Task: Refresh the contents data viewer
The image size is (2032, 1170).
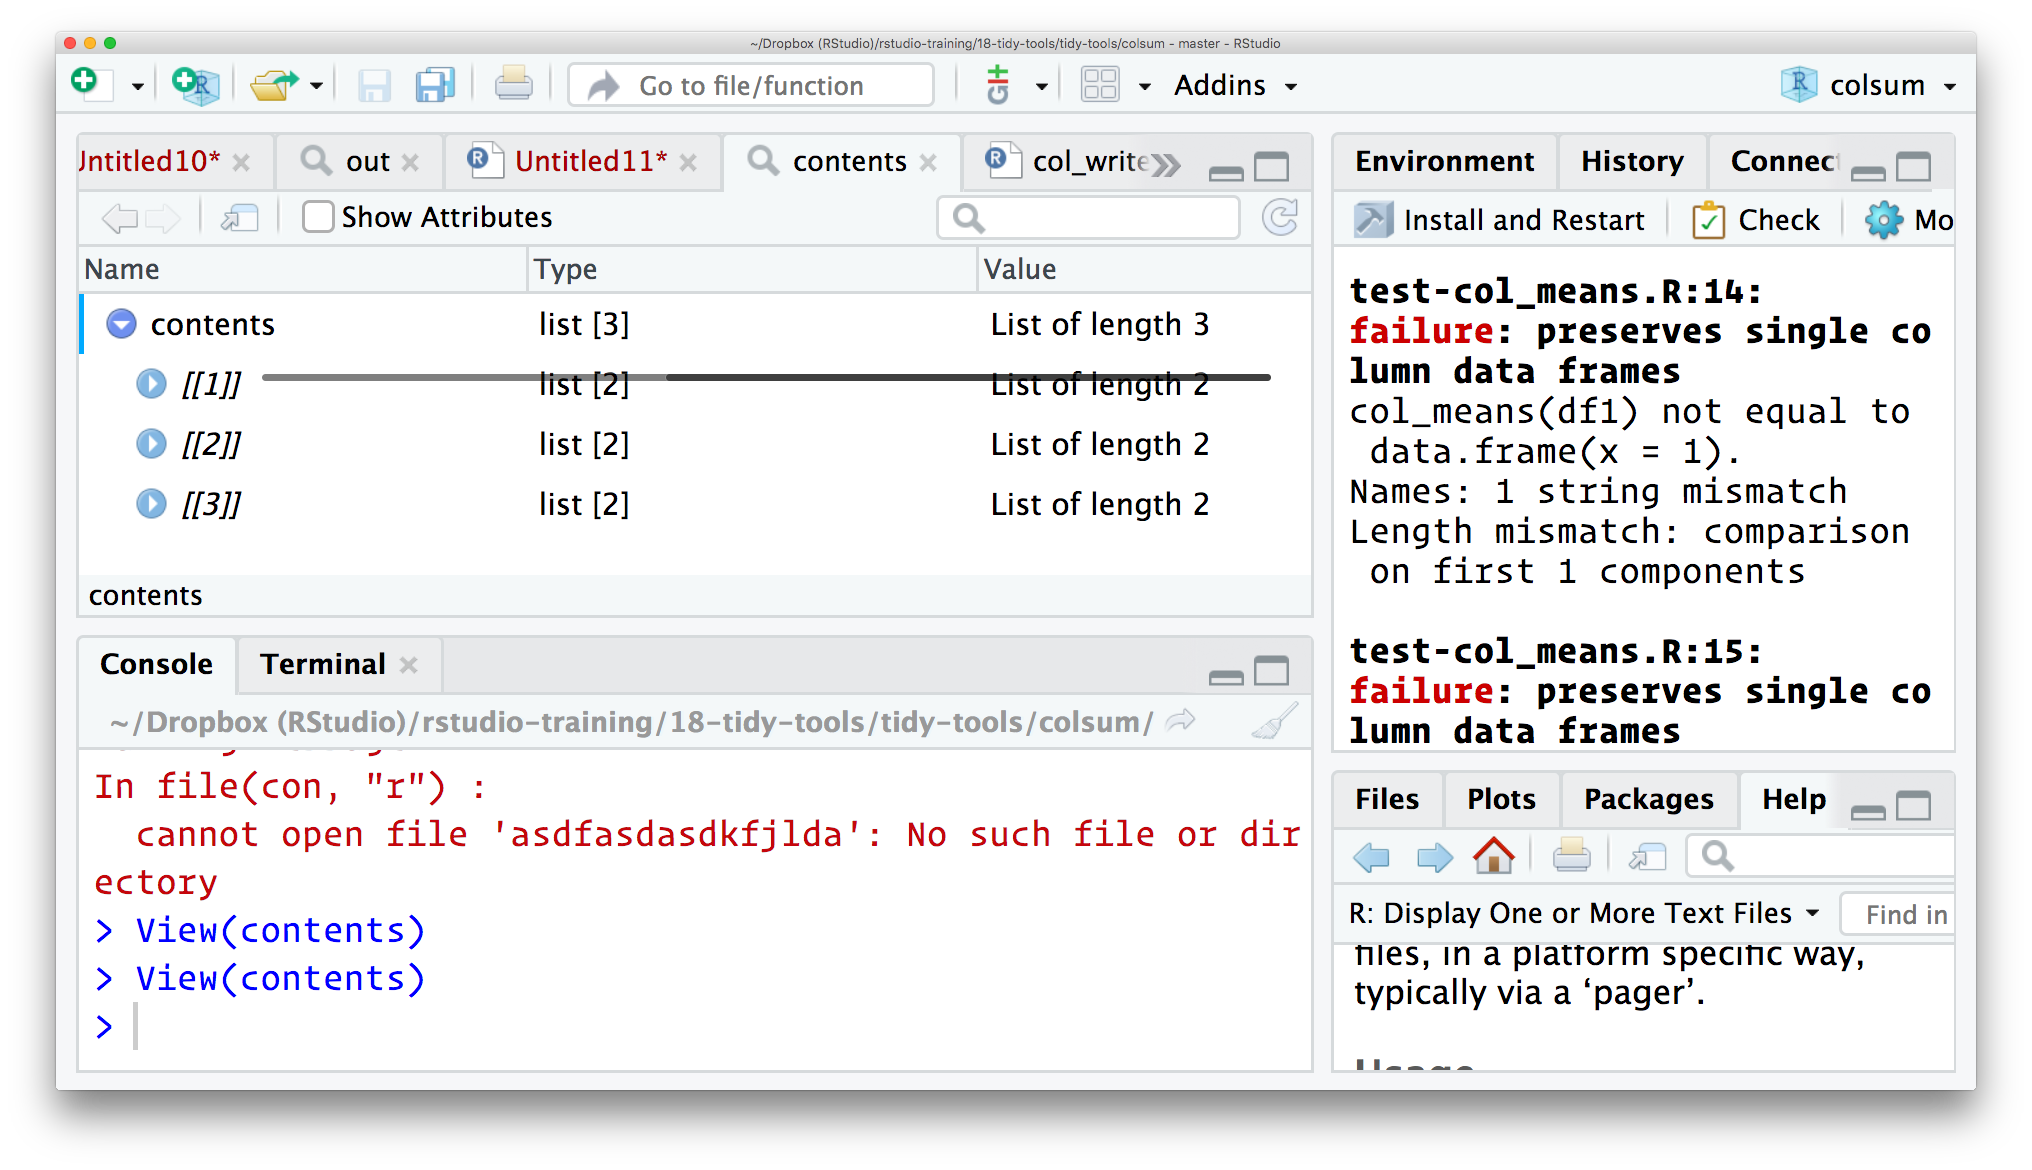Action: coord(1282,217)
